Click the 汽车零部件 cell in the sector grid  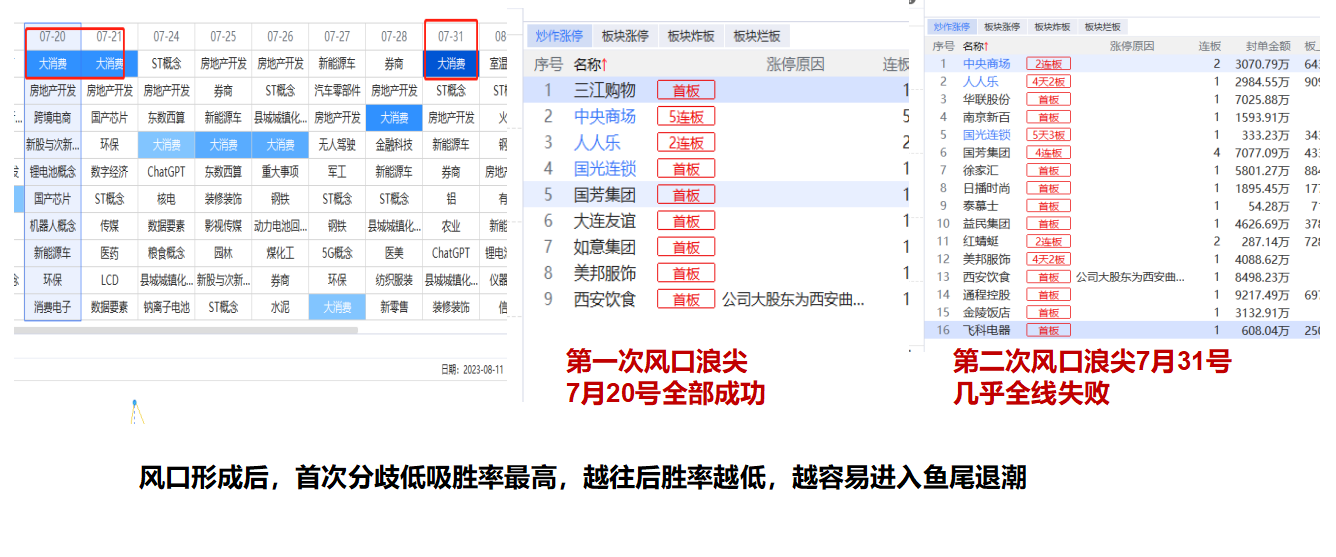click(x=338, y=90)
